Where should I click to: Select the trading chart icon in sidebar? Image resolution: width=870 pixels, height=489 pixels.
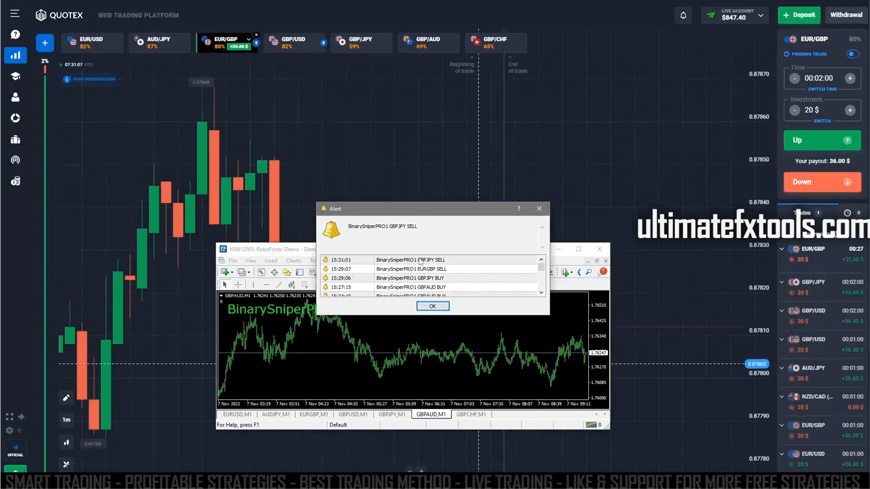15,55
